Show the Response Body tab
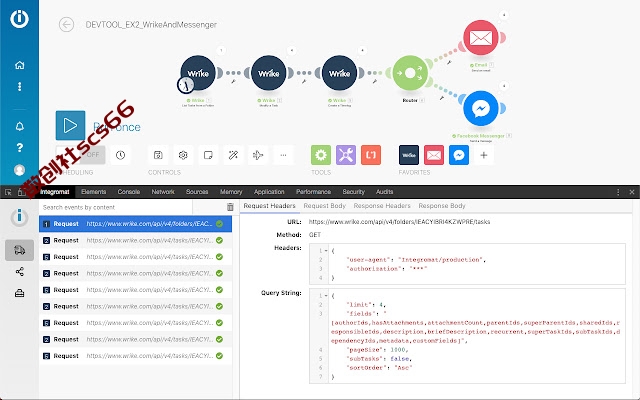The width and height of the screenshot is (640, 400). (x=442, y=206)
